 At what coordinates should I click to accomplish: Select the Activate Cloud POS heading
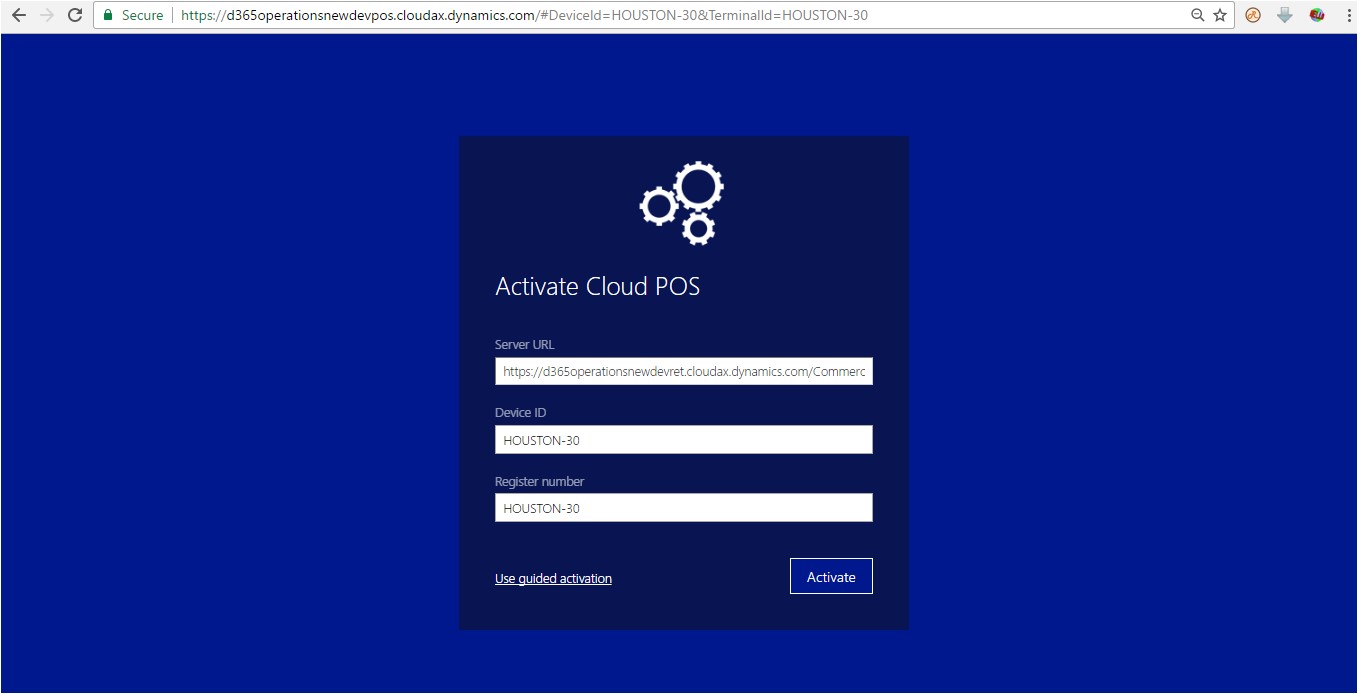598,287
